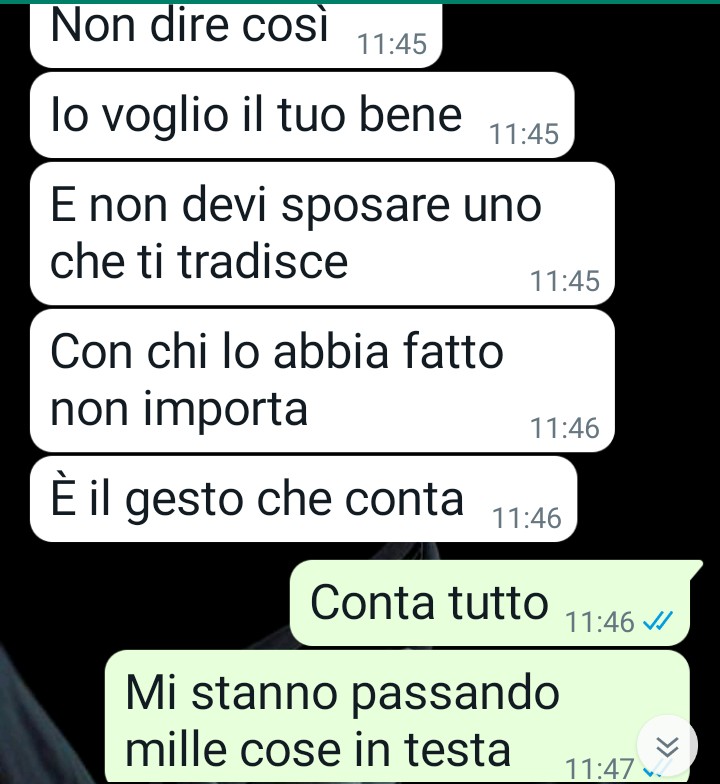Tap the 'Mi stanno passando mille cose in testa' message

tap(398, 716)
